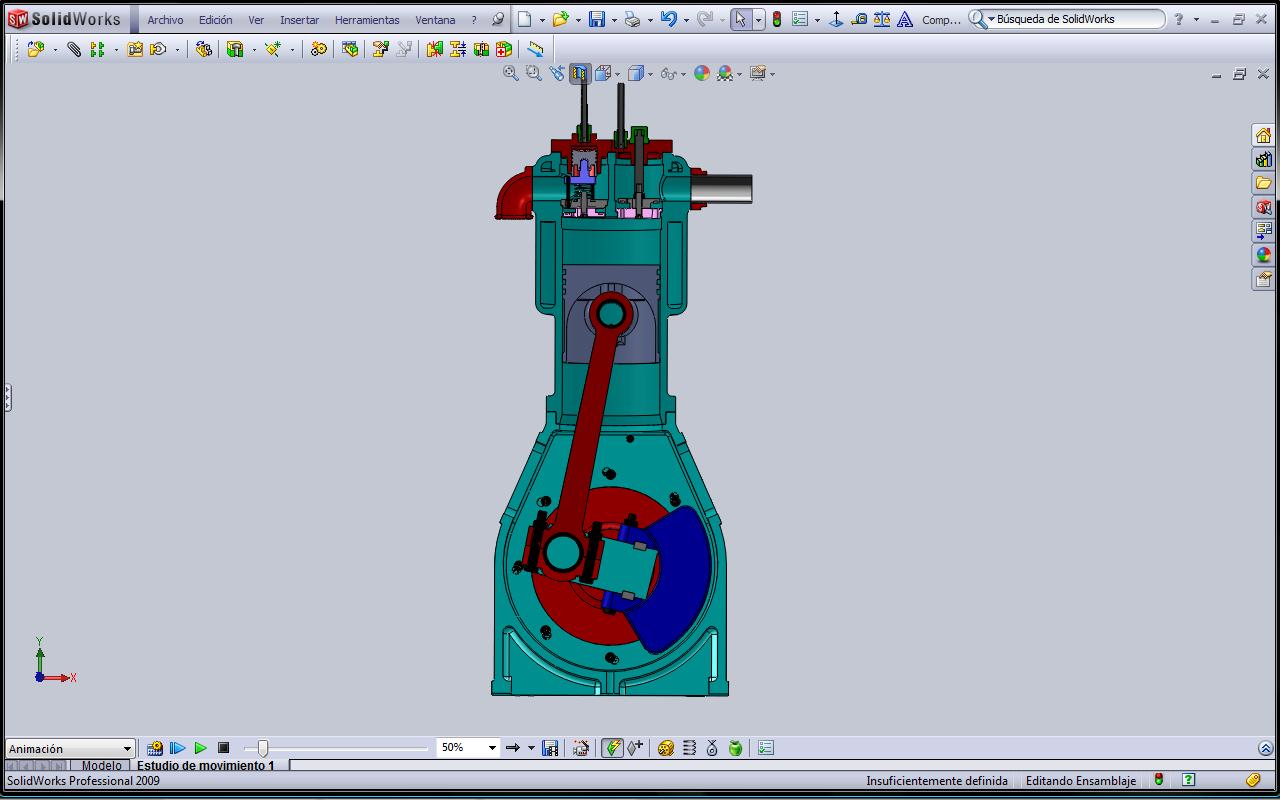Open the Save dropdown arrow
The image size is (1280, 800).
coord(614,20)
